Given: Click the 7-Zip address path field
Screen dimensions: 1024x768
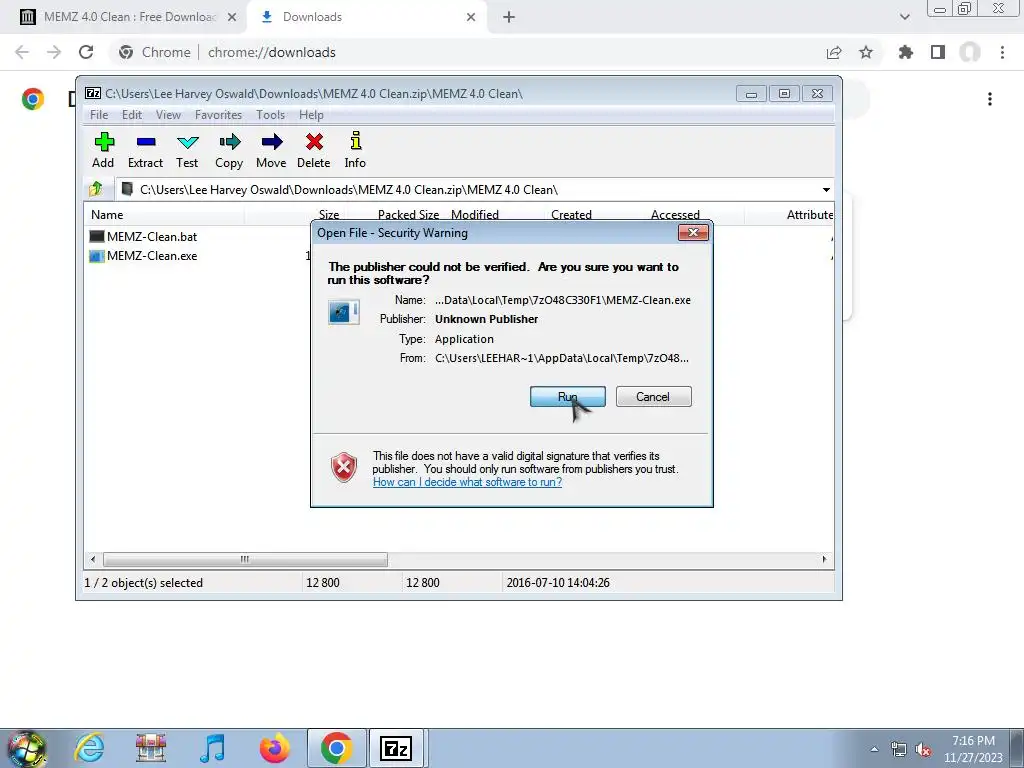Looking at the screenshot, I should click(467, 190).
